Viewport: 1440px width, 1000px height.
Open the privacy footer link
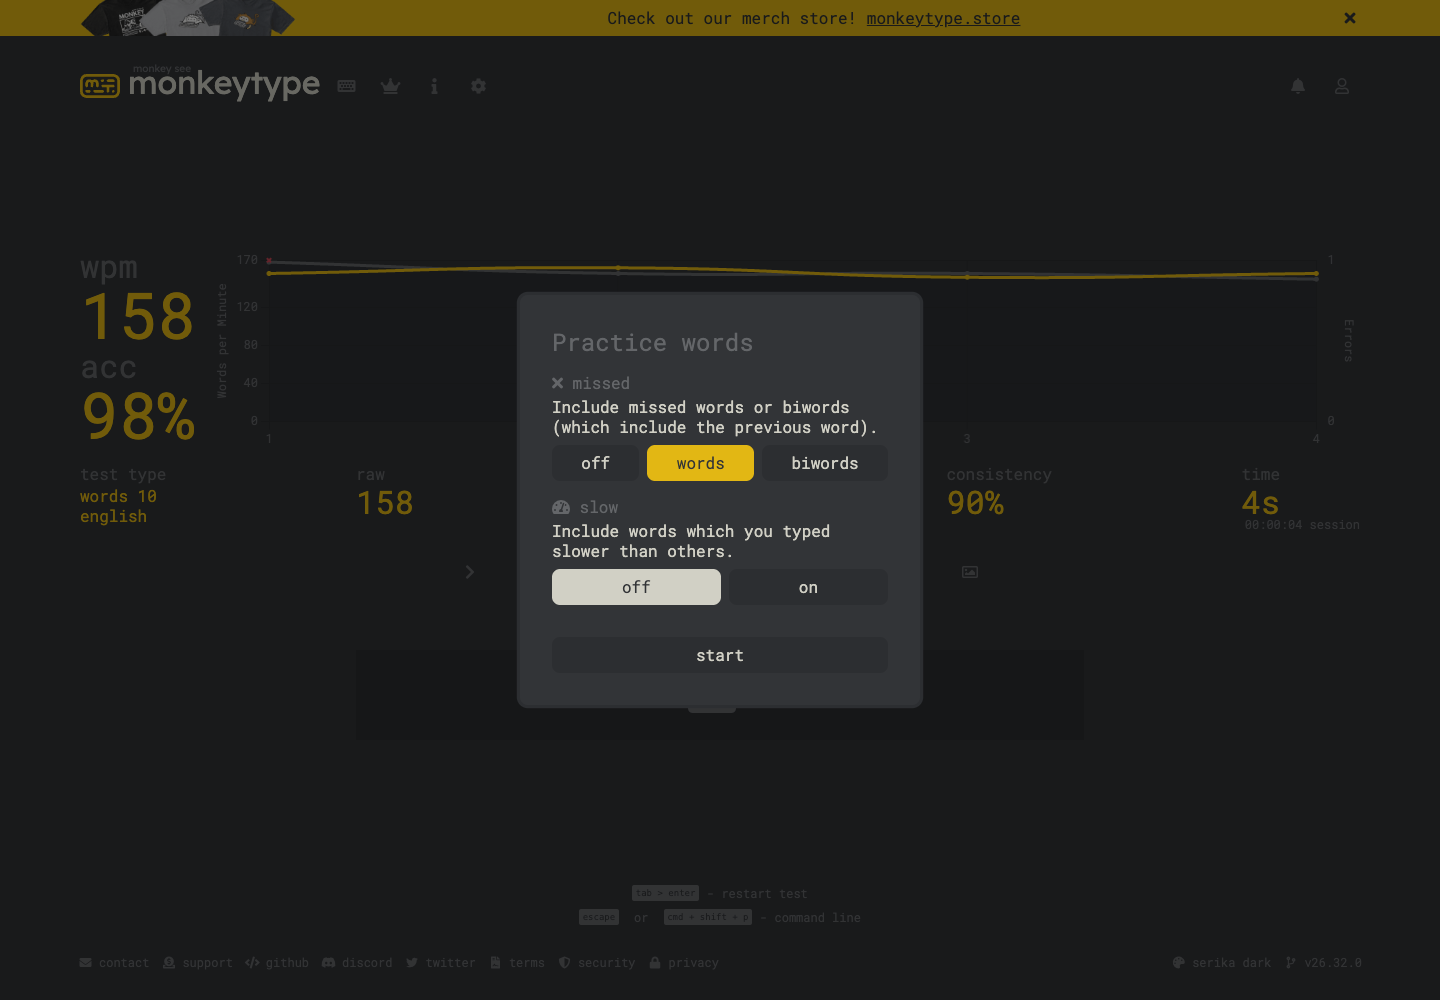684,963
